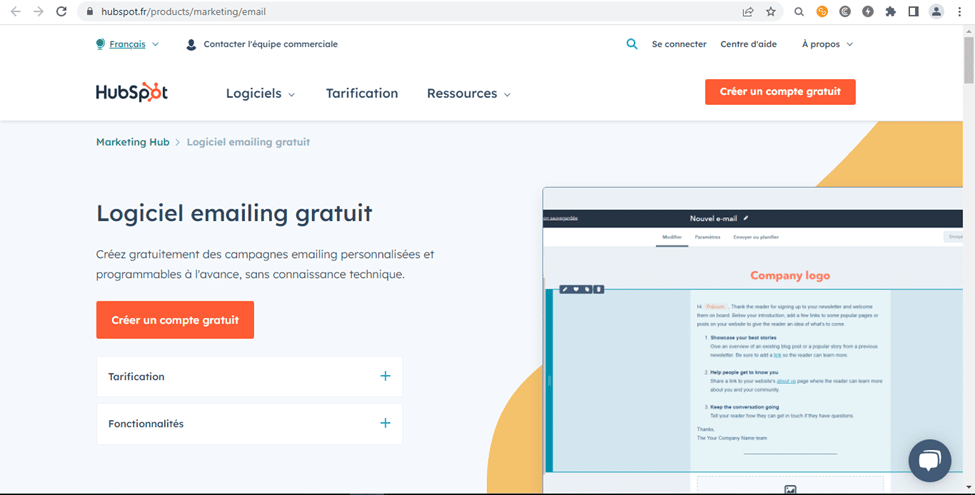
Task: Open Marketing Hub breadcrumb link
Action: [132, 142]
